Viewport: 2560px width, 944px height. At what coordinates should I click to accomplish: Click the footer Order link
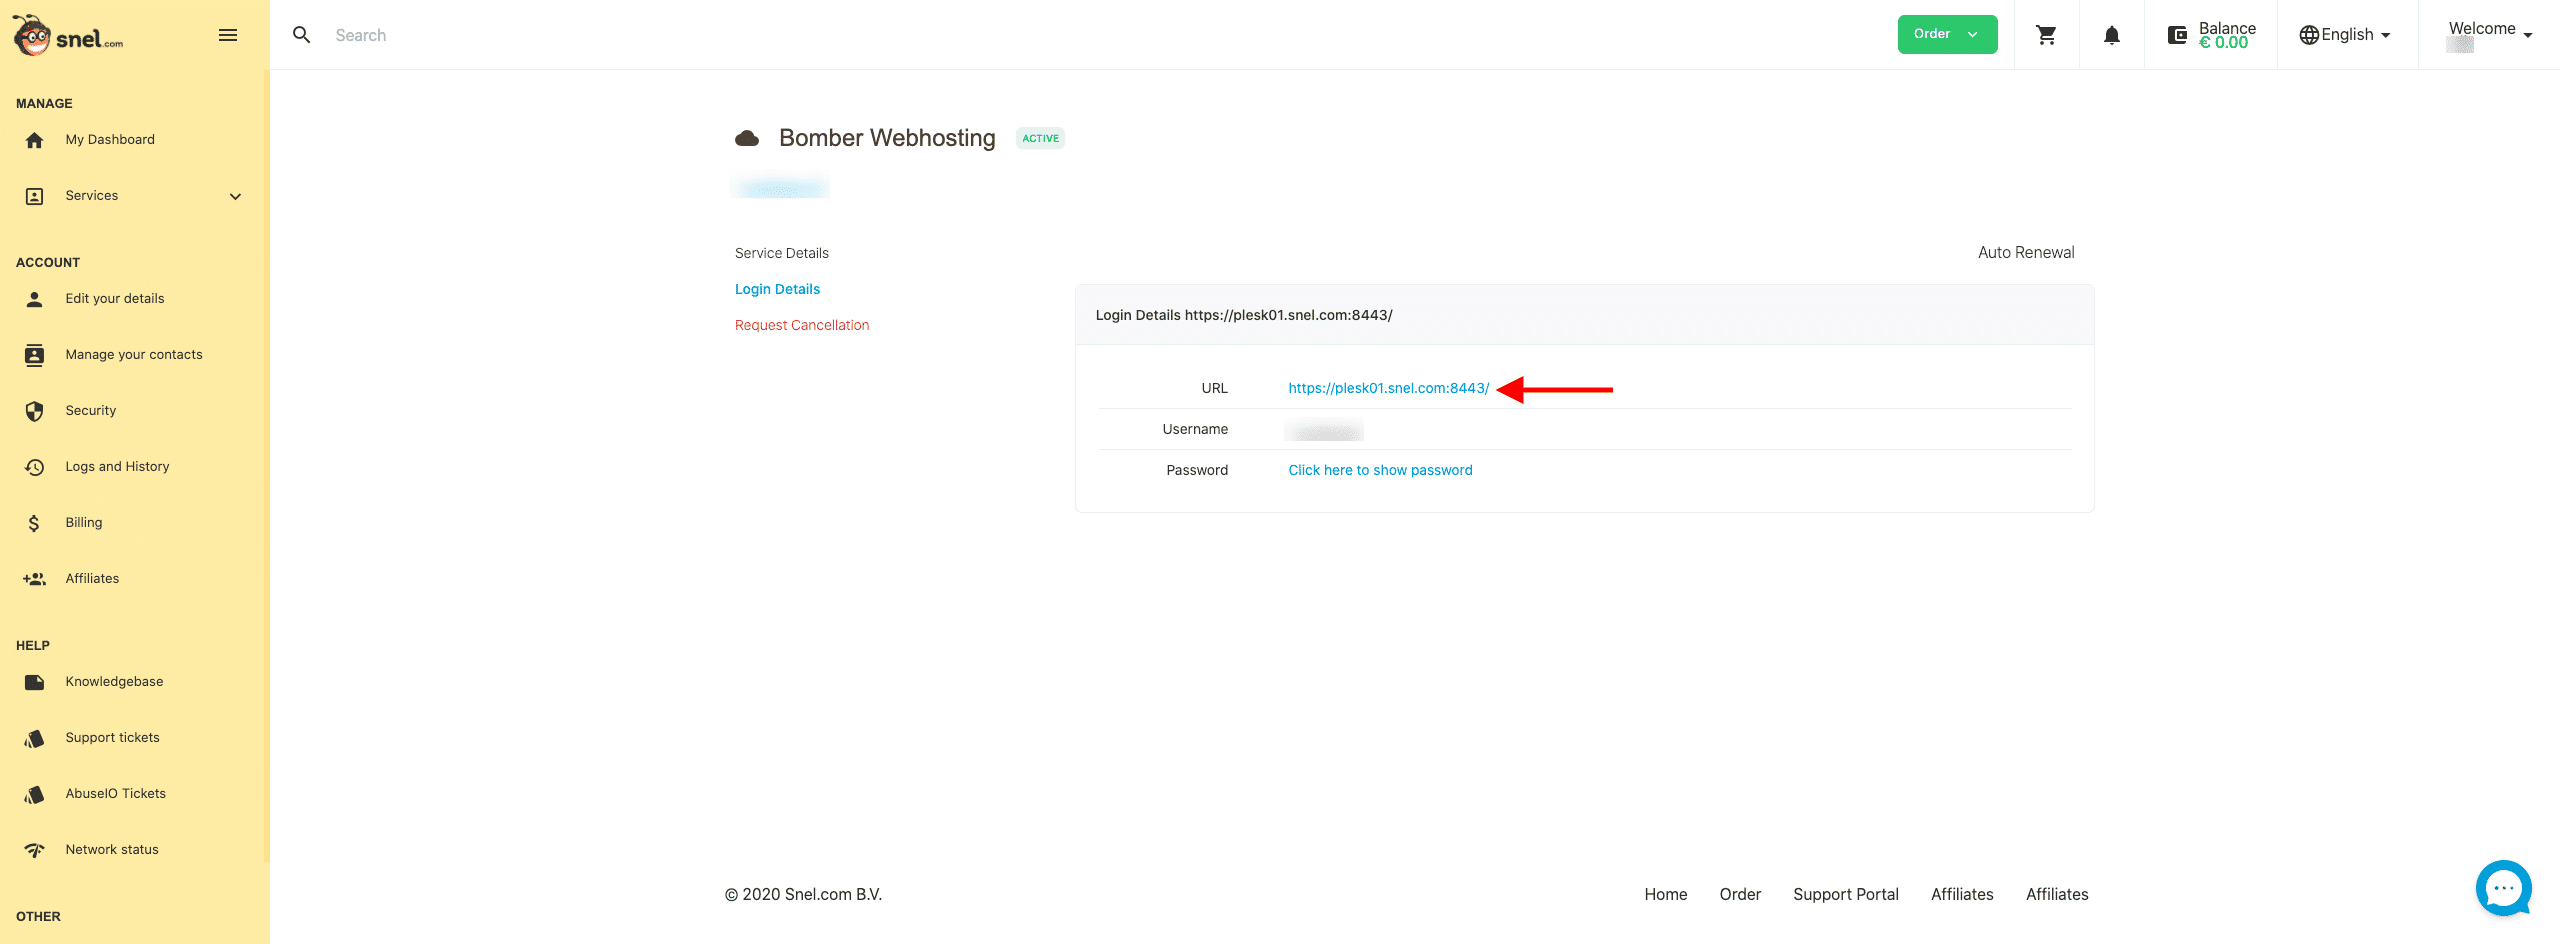tap(1740, 894)
